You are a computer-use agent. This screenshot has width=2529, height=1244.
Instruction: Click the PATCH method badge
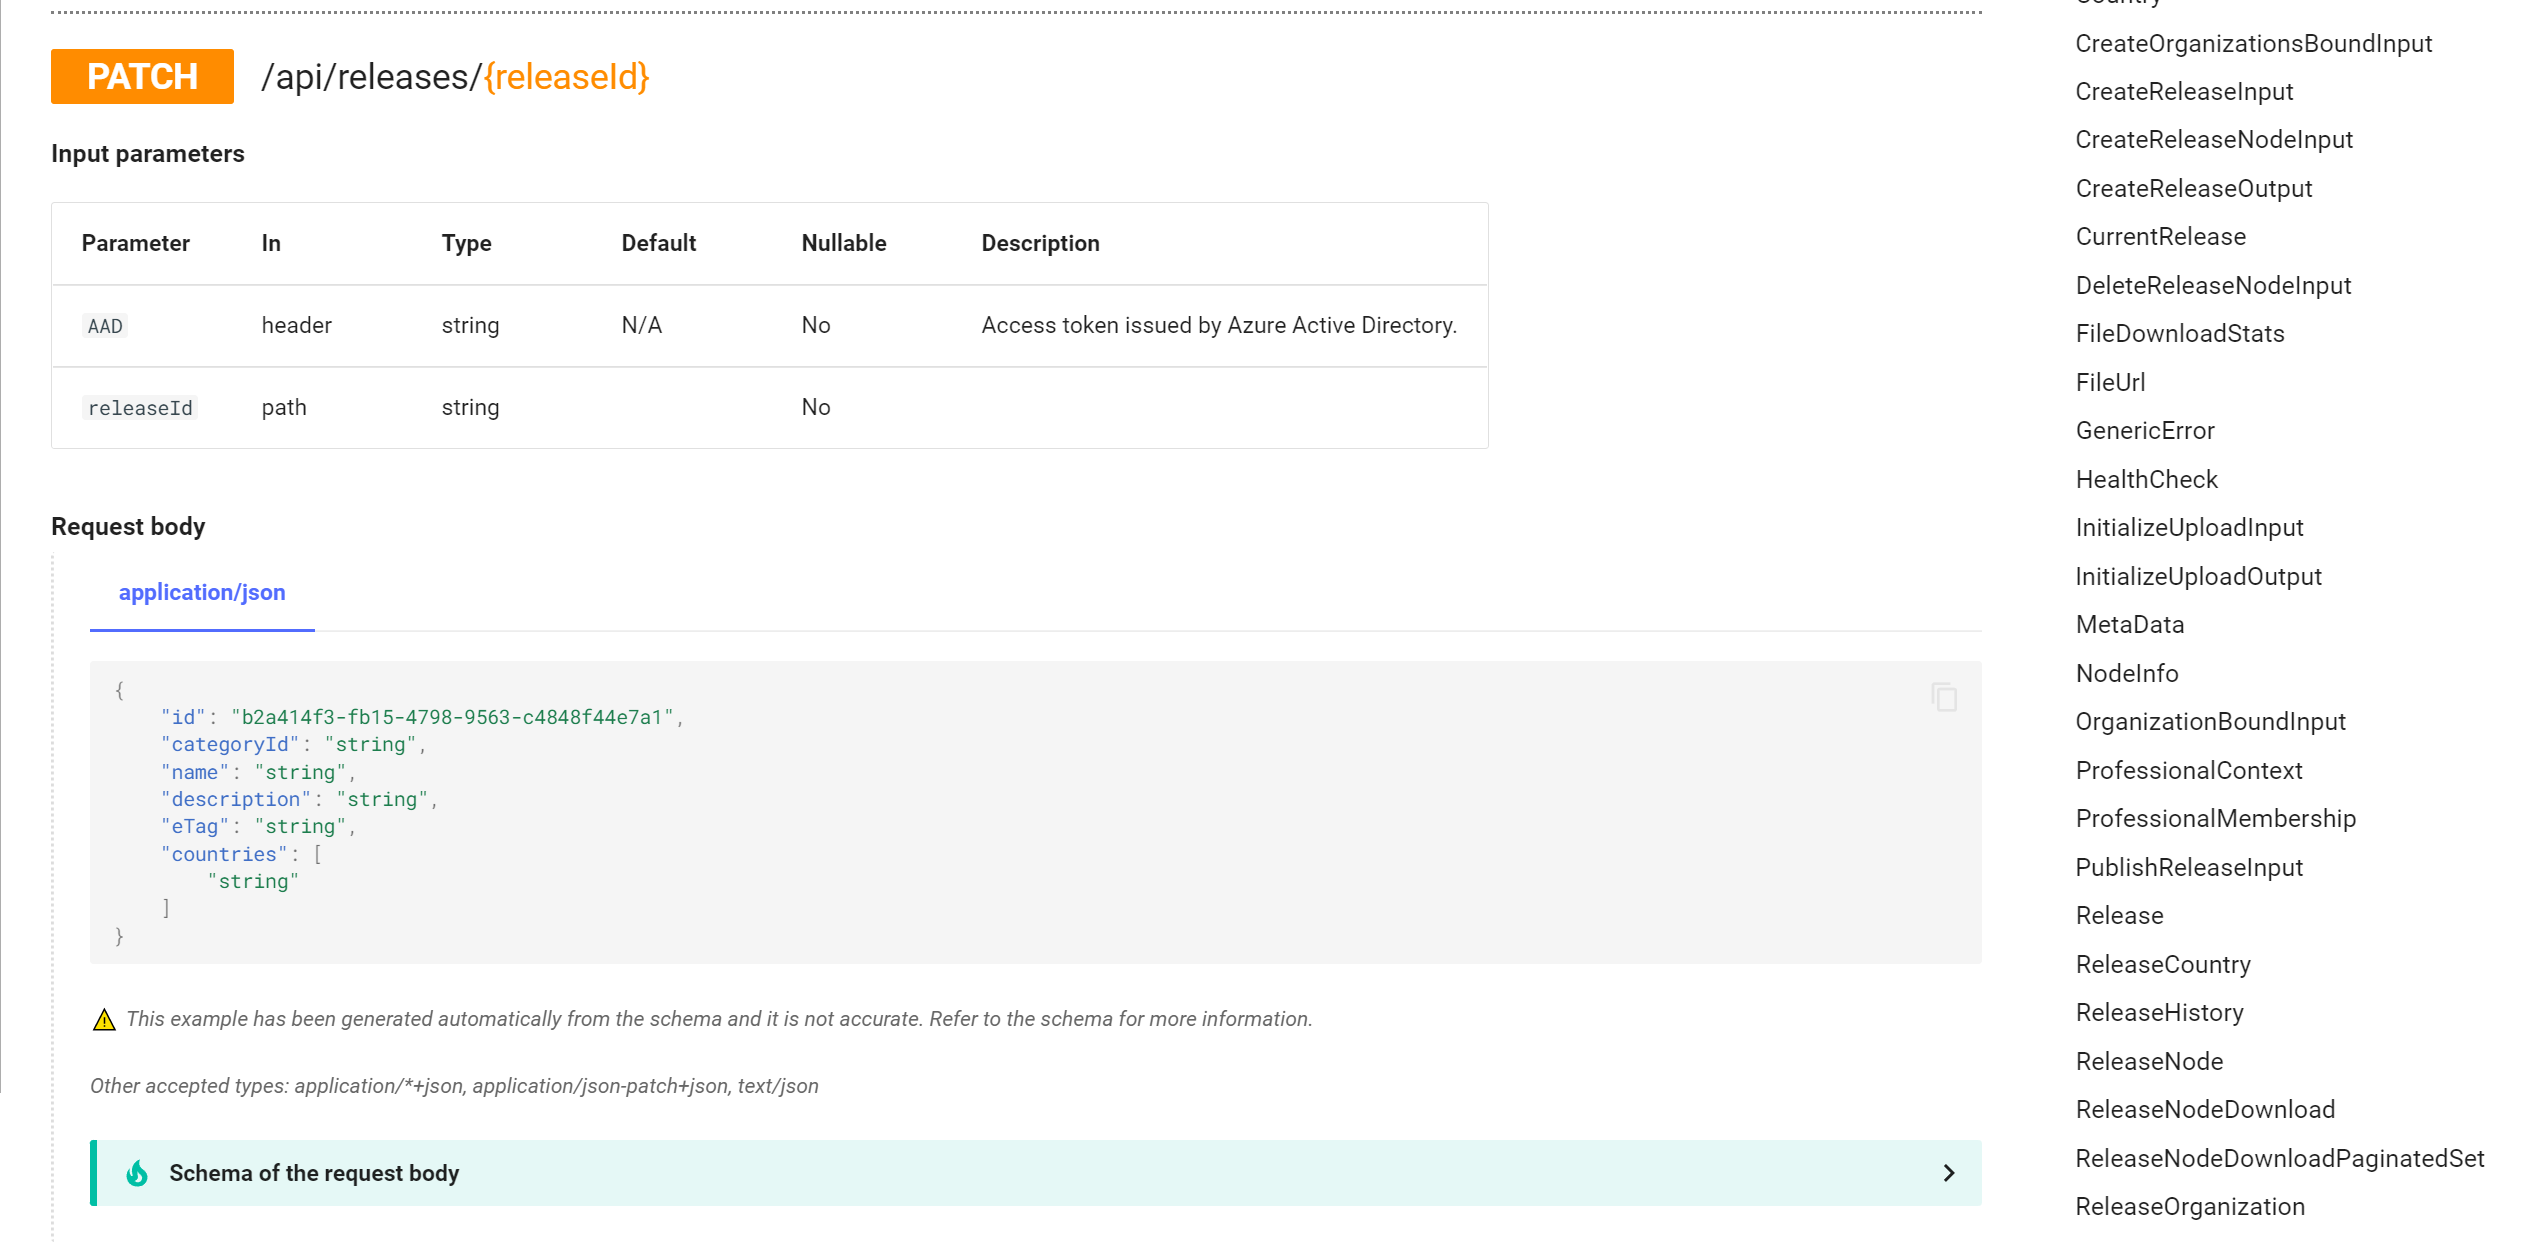(x=141, y=76)
